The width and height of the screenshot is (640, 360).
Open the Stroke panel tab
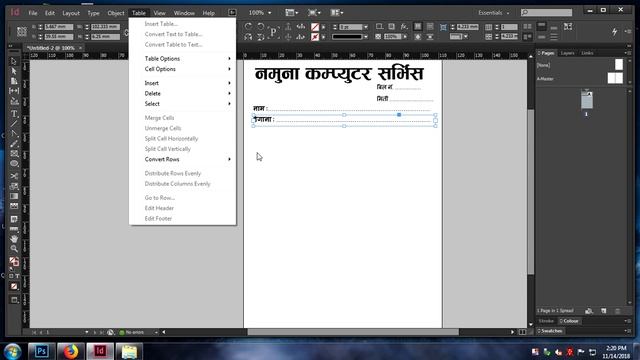546,321
